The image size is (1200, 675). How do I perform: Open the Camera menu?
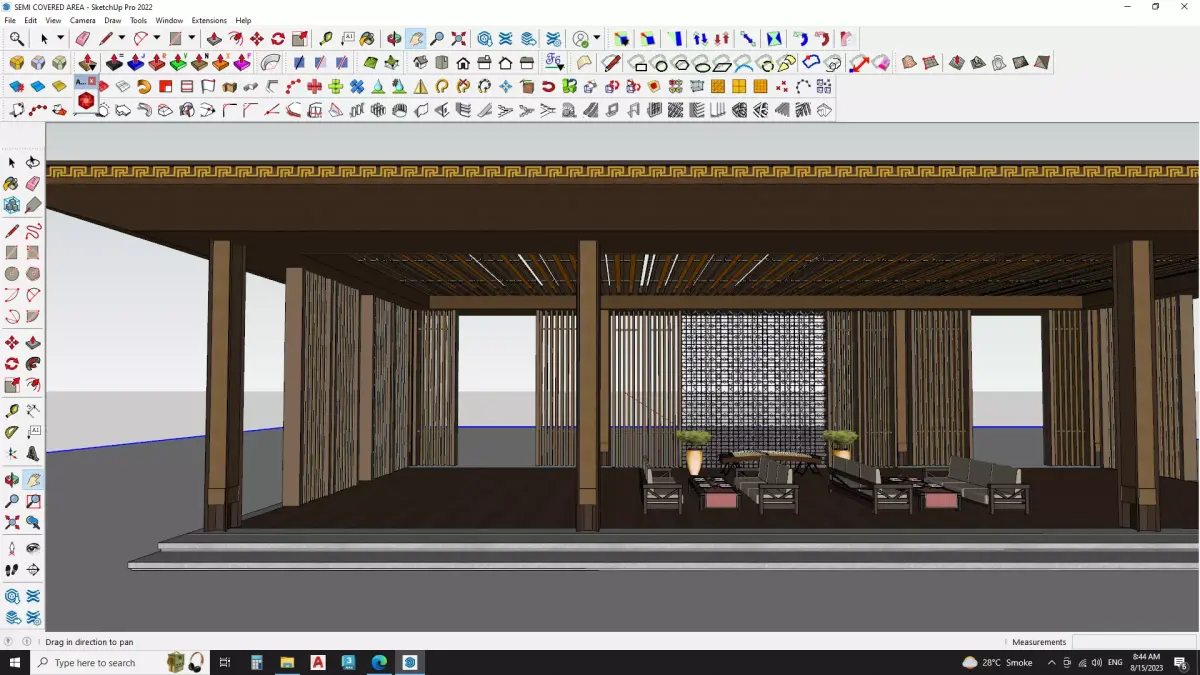(x=83, y=20)
